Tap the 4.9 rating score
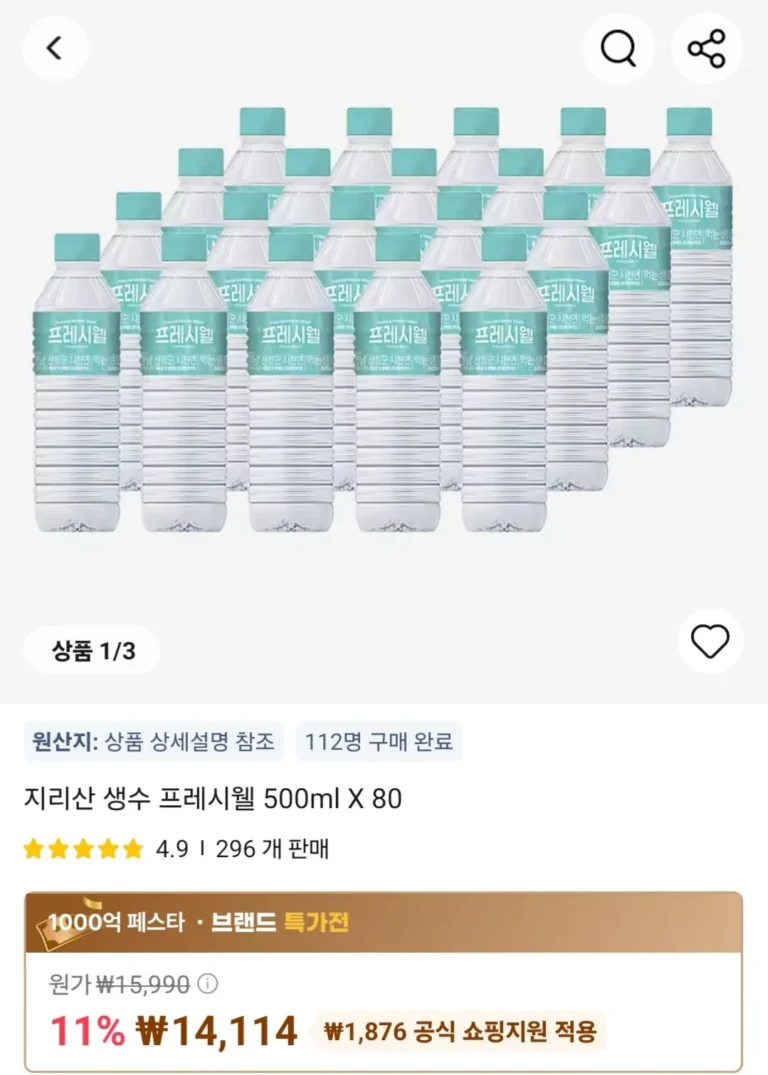This screenshot has width=768, height=1075. pos(172,850)
